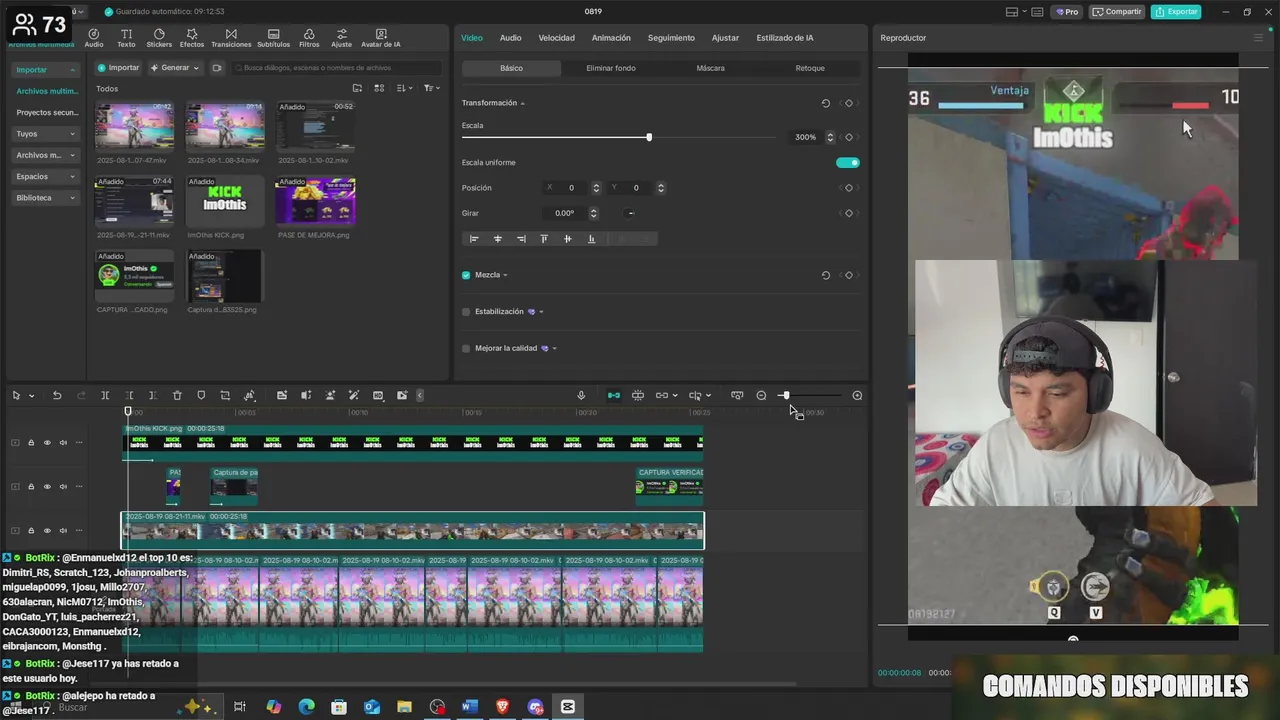The width and height of the screenshot is (1280, 720).
Task: Open the Avatar de IA panel
Action: pyautogui.click(x=381, y=38)
